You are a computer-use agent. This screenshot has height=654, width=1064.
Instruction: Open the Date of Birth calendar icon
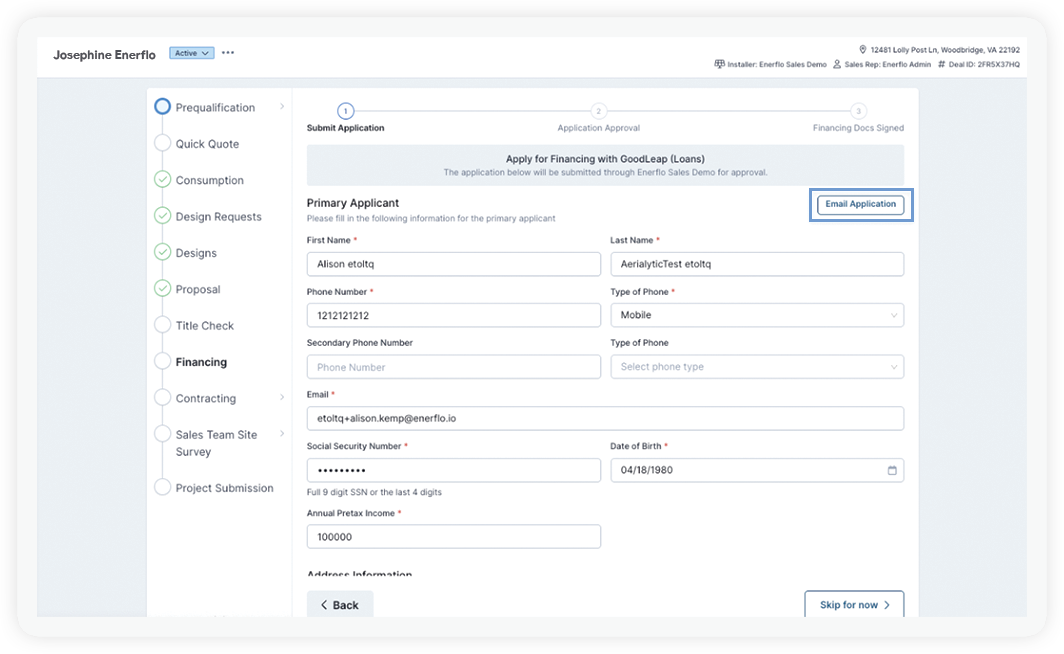click(892, 470)
